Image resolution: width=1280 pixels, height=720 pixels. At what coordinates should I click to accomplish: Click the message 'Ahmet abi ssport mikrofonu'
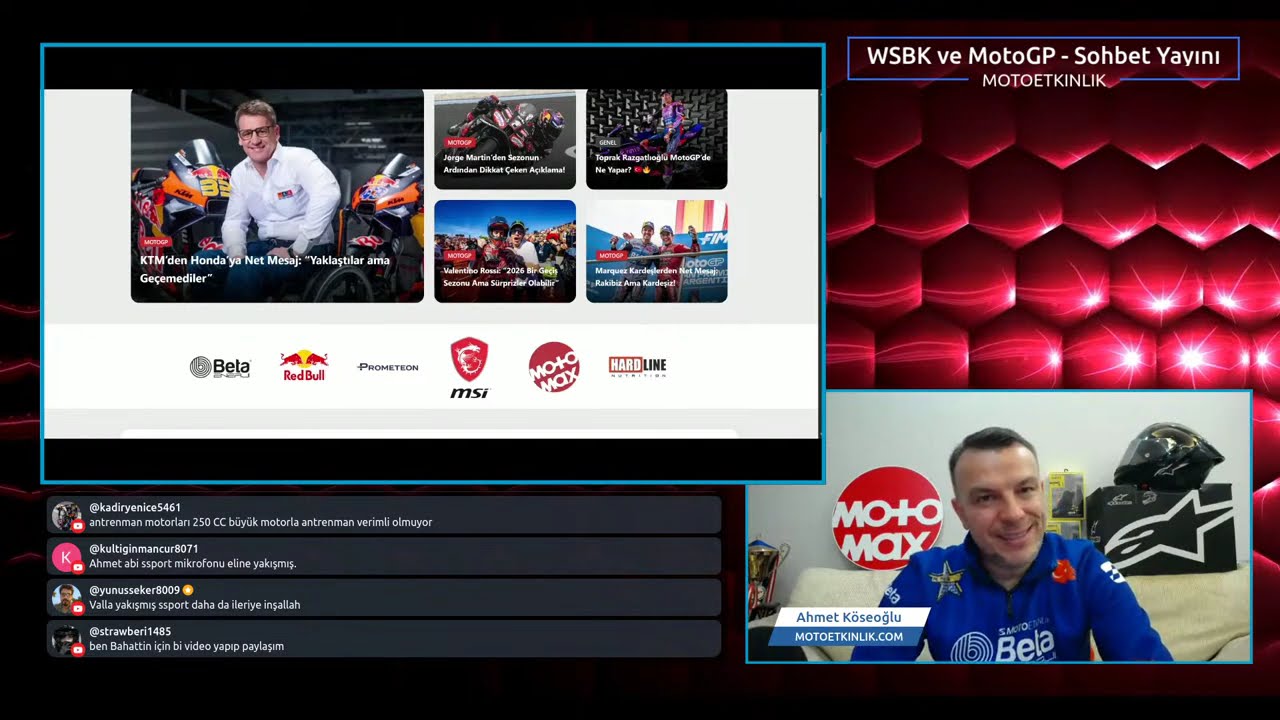pos(193,564)
